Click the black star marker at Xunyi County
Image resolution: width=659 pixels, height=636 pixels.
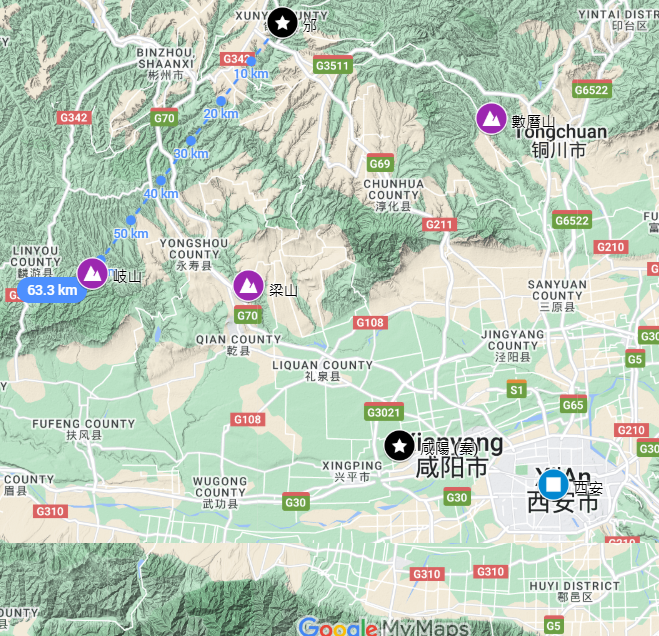tap(282, 23)
